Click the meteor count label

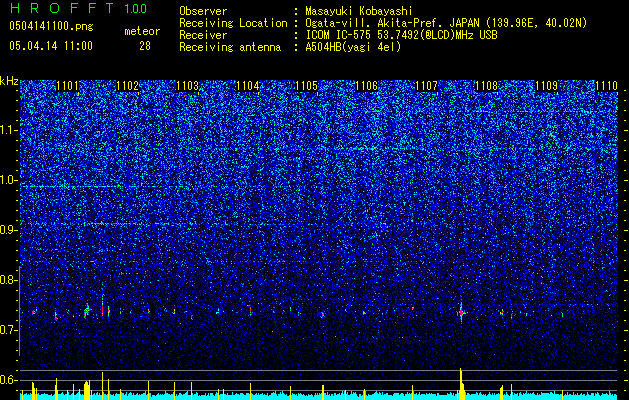point(142,31)
